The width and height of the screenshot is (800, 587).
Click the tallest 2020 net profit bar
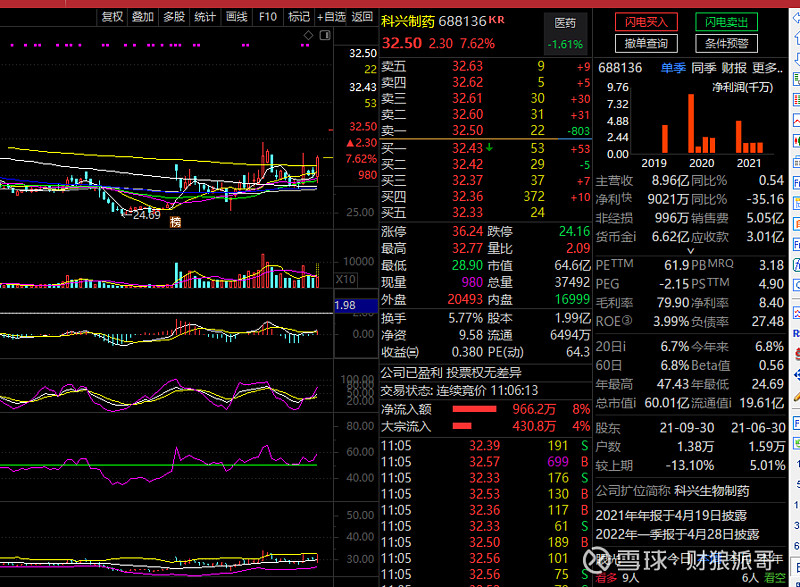691,123
